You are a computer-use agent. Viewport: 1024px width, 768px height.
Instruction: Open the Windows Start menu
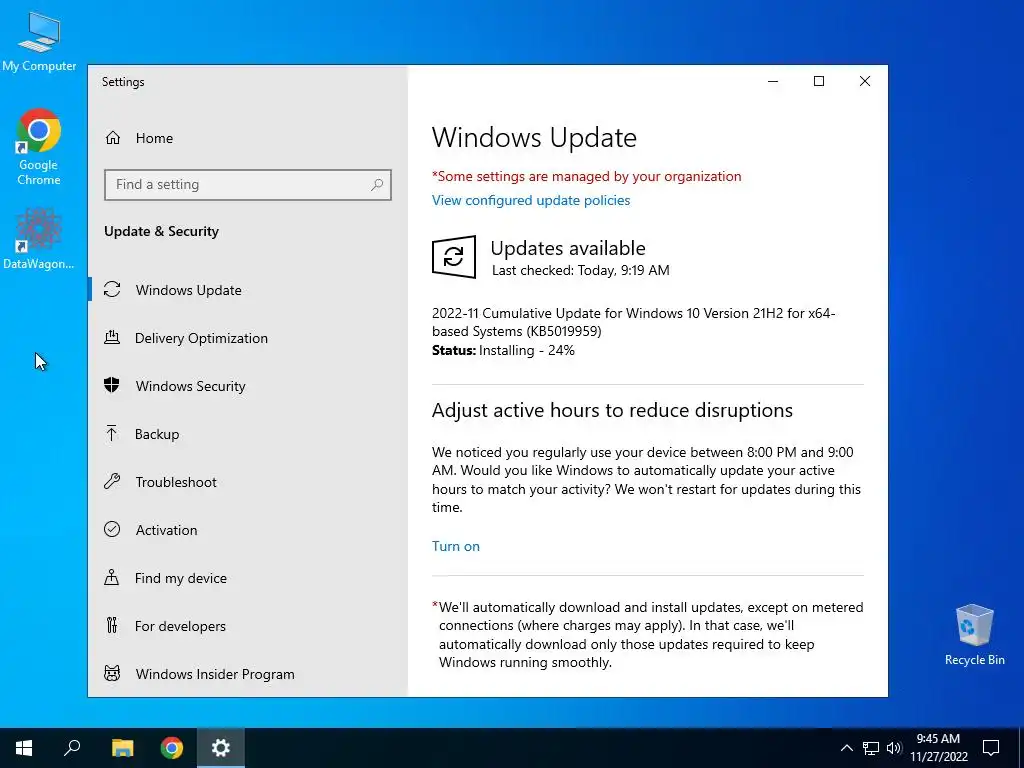[x=24, y=748]
